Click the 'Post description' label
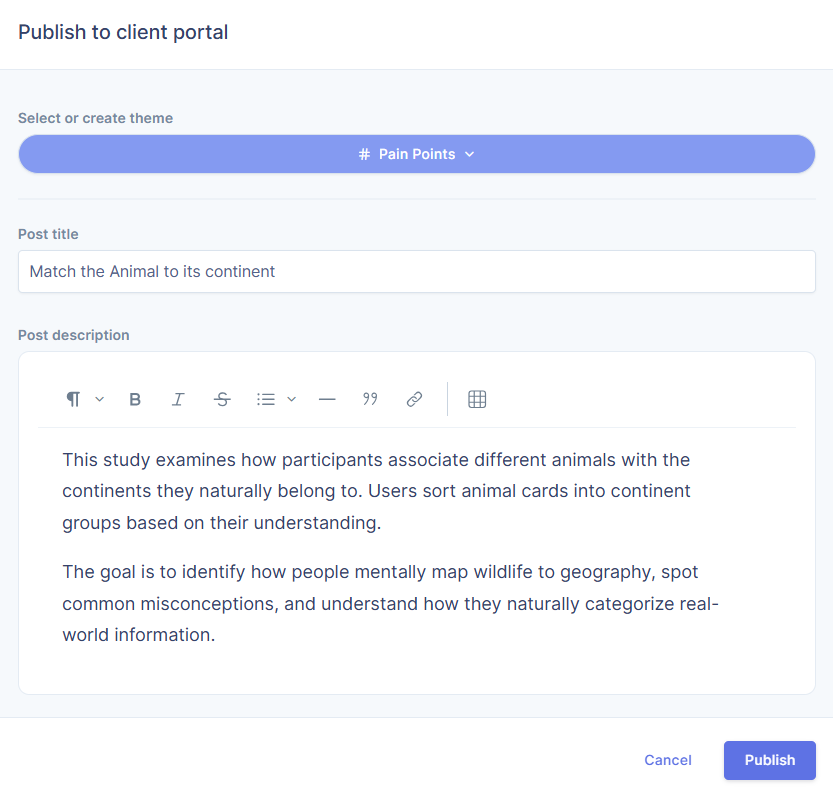The image size is (833, 797). 73,335
